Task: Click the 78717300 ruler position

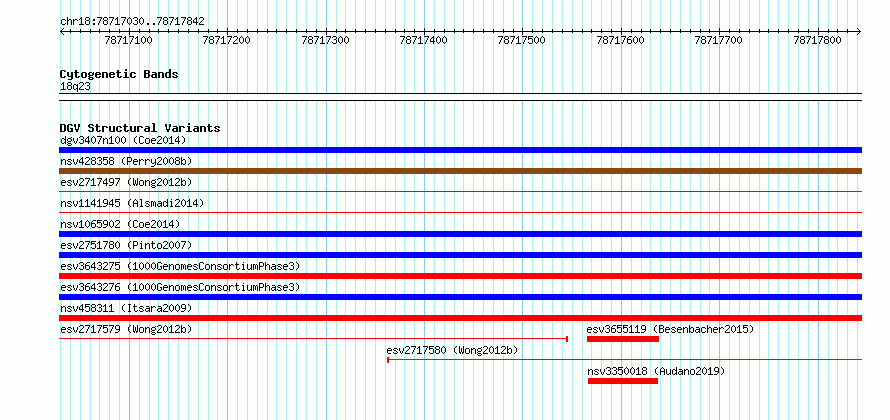Action: coord(325,40)
